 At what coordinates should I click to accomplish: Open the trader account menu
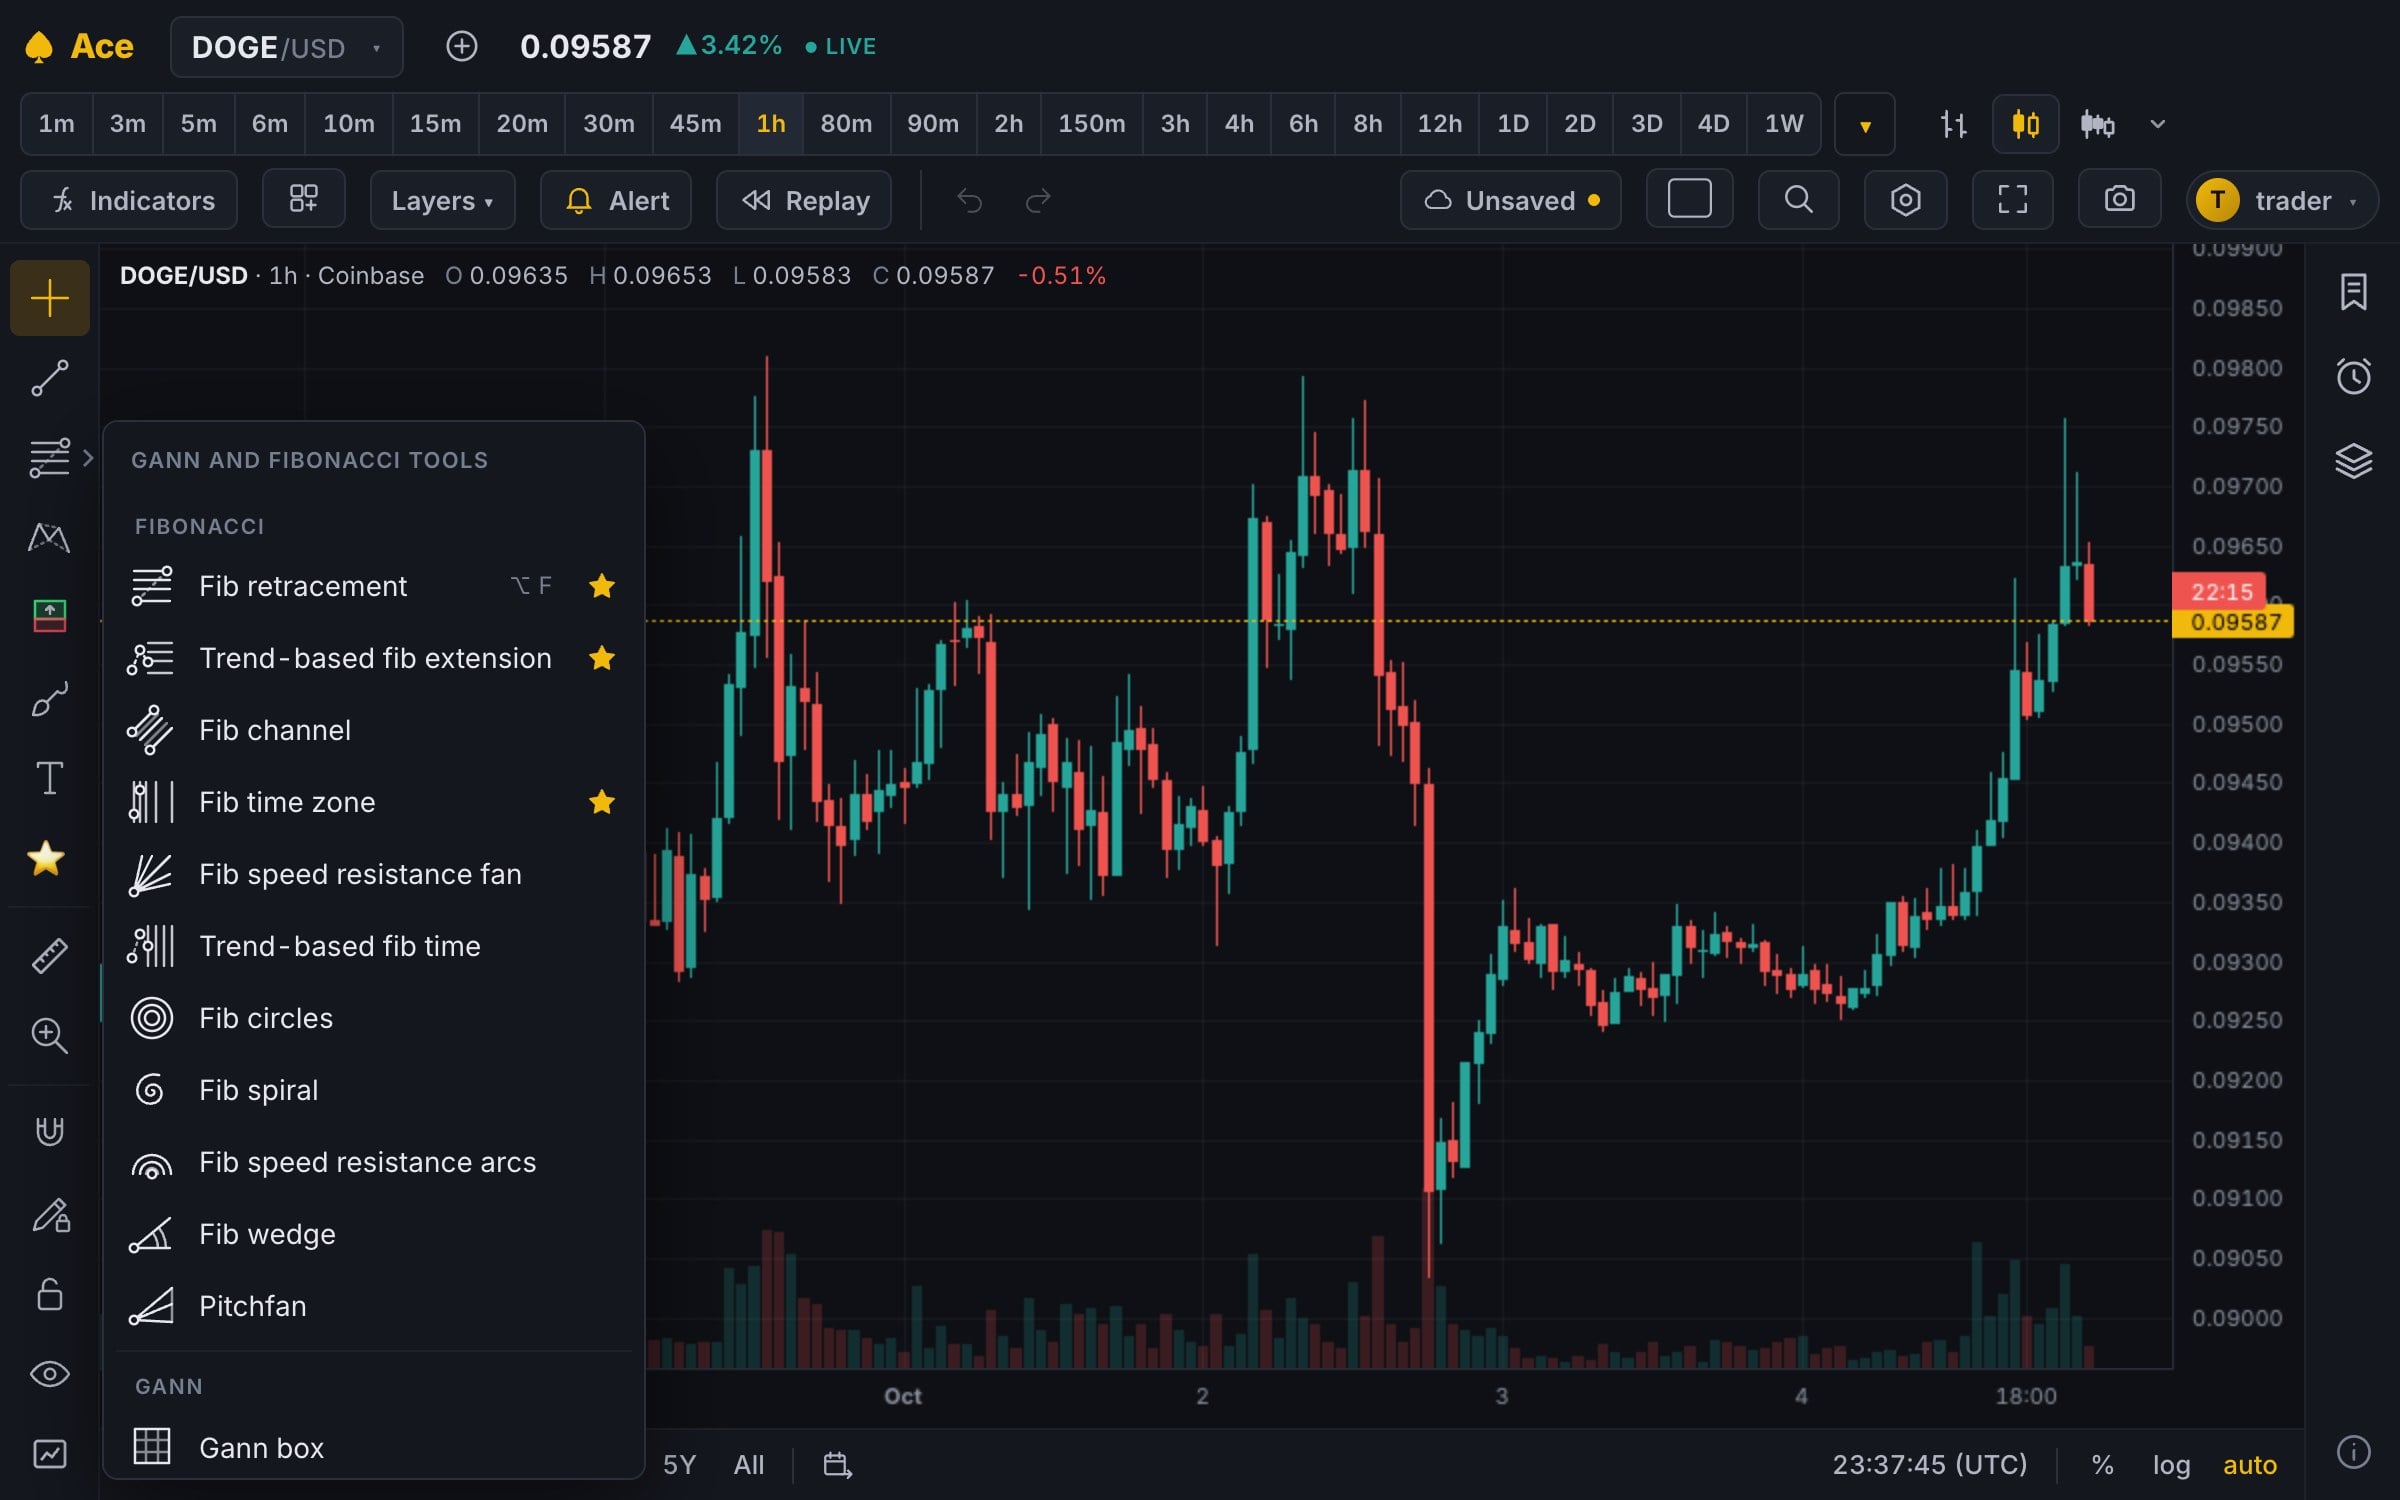pyautogui.click(x=2281, y=200)
